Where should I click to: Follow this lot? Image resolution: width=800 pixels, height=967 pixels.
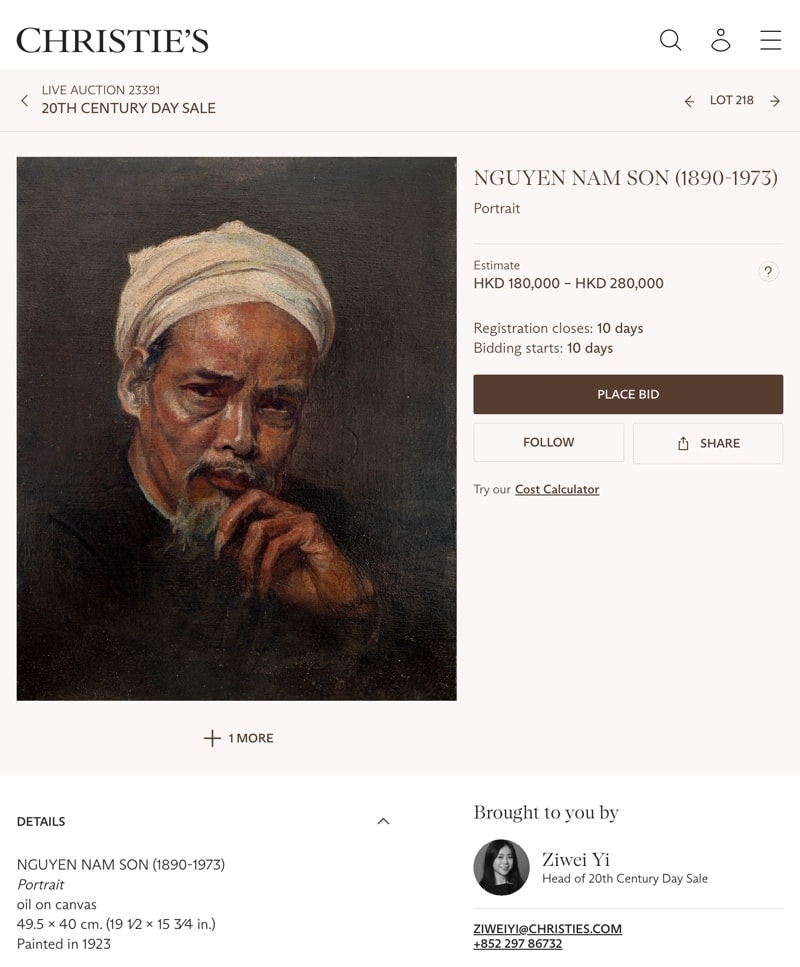point(548,442)
